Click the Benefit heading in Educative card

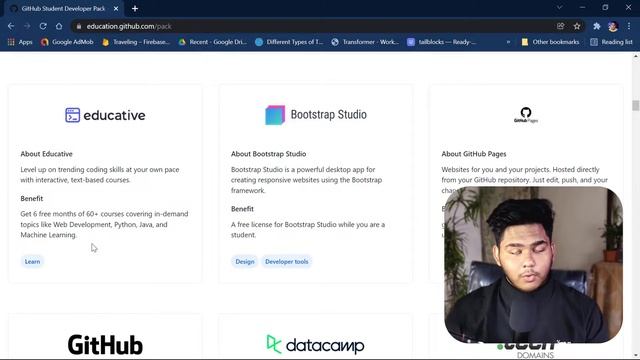[32, 198]
